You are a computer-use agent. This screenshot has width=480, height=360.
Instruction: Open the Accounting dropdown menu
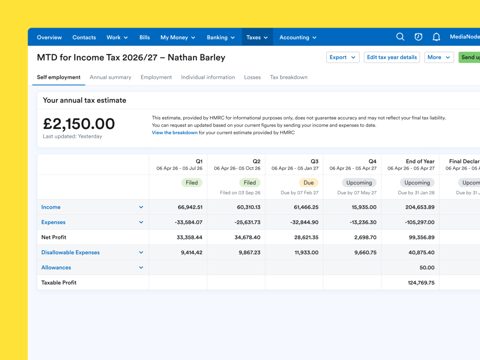point(298,37)
